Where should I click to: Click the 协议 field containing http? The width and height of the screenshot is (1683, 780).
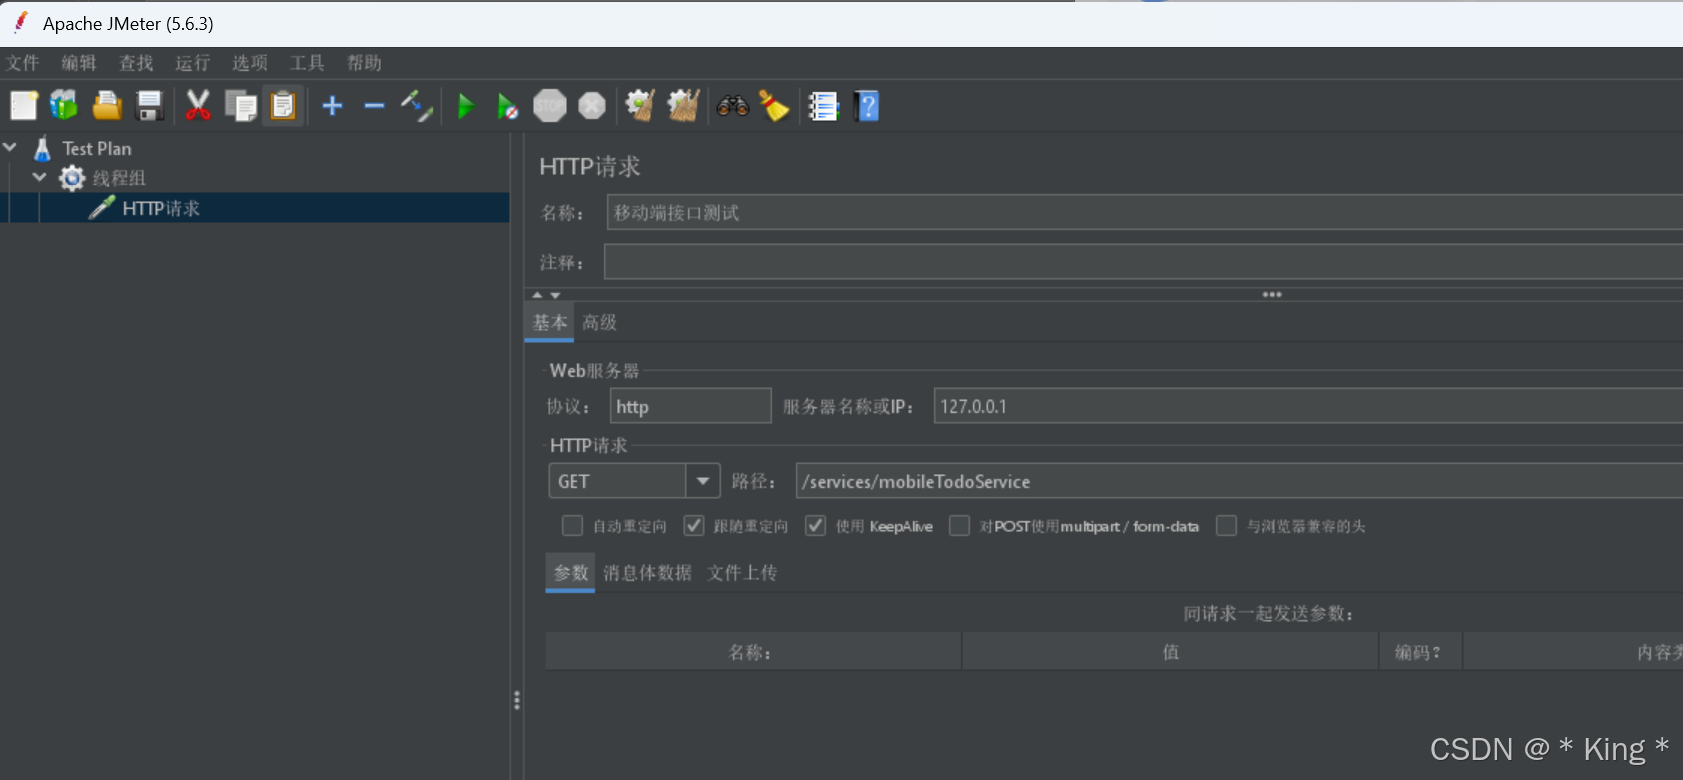690,406
